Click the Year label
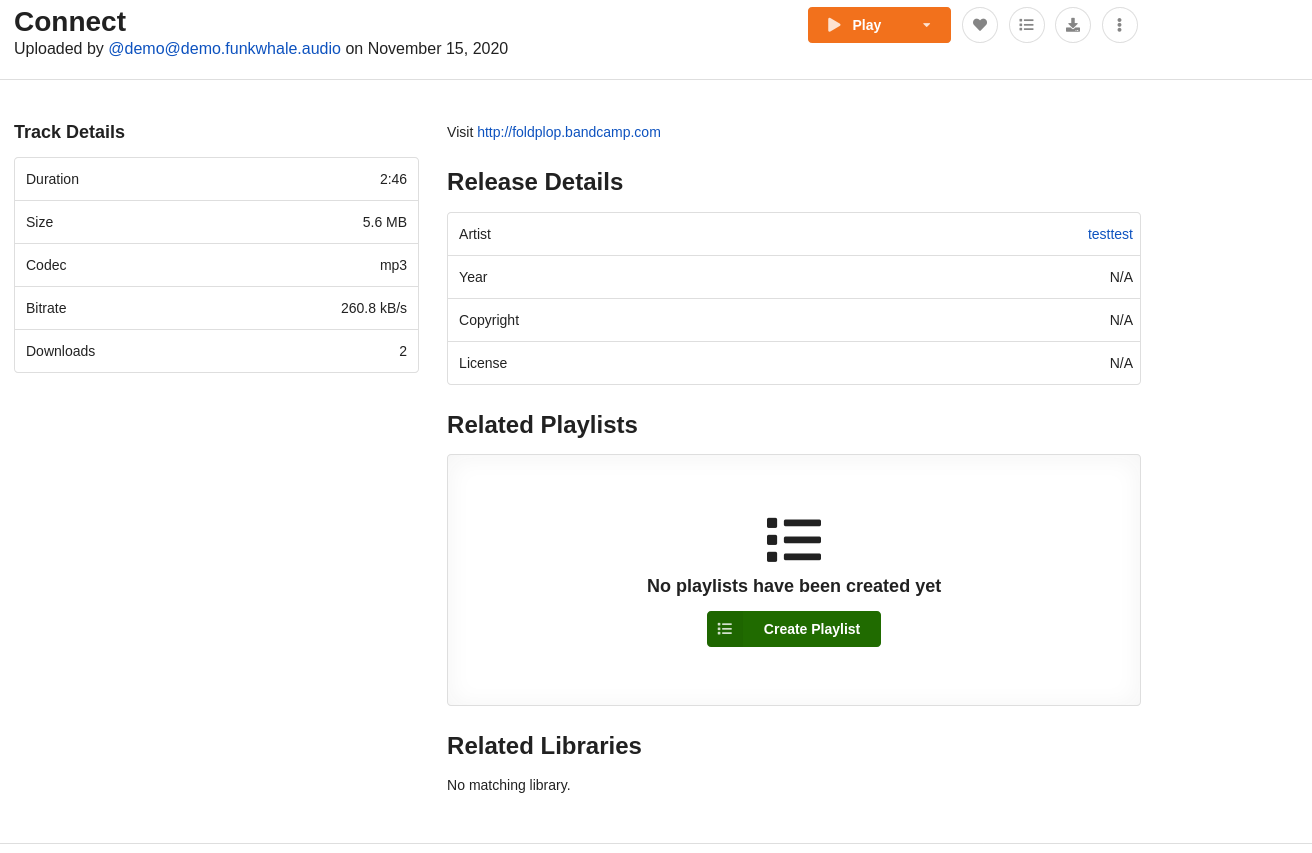Screen dimensions: 1312x853 point(473,277)
